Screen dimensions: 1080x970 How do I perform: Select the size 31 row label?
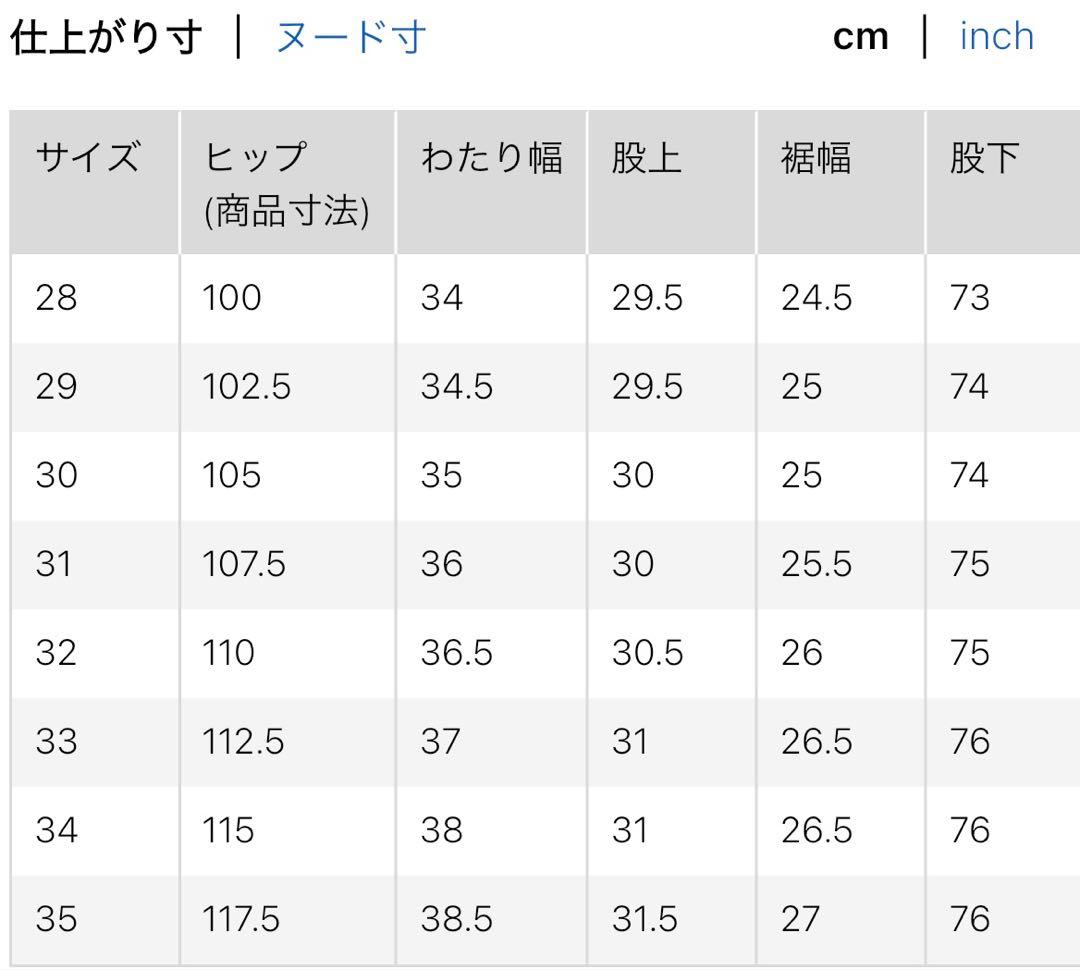54,564
